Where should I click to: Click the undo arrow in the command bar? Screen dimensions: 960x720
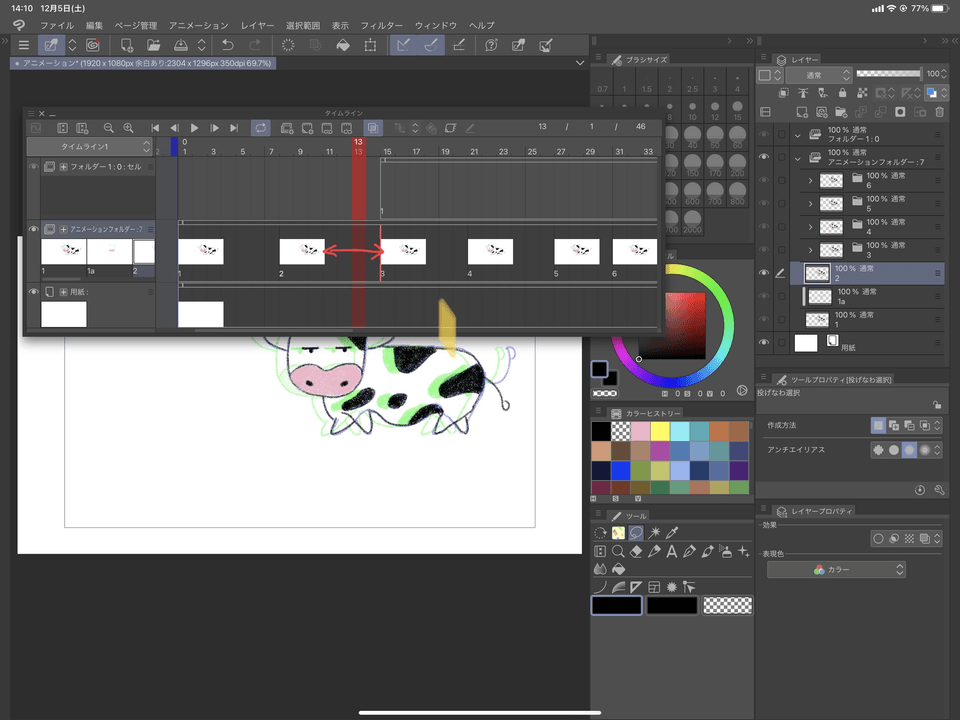[x=228, y=45]
